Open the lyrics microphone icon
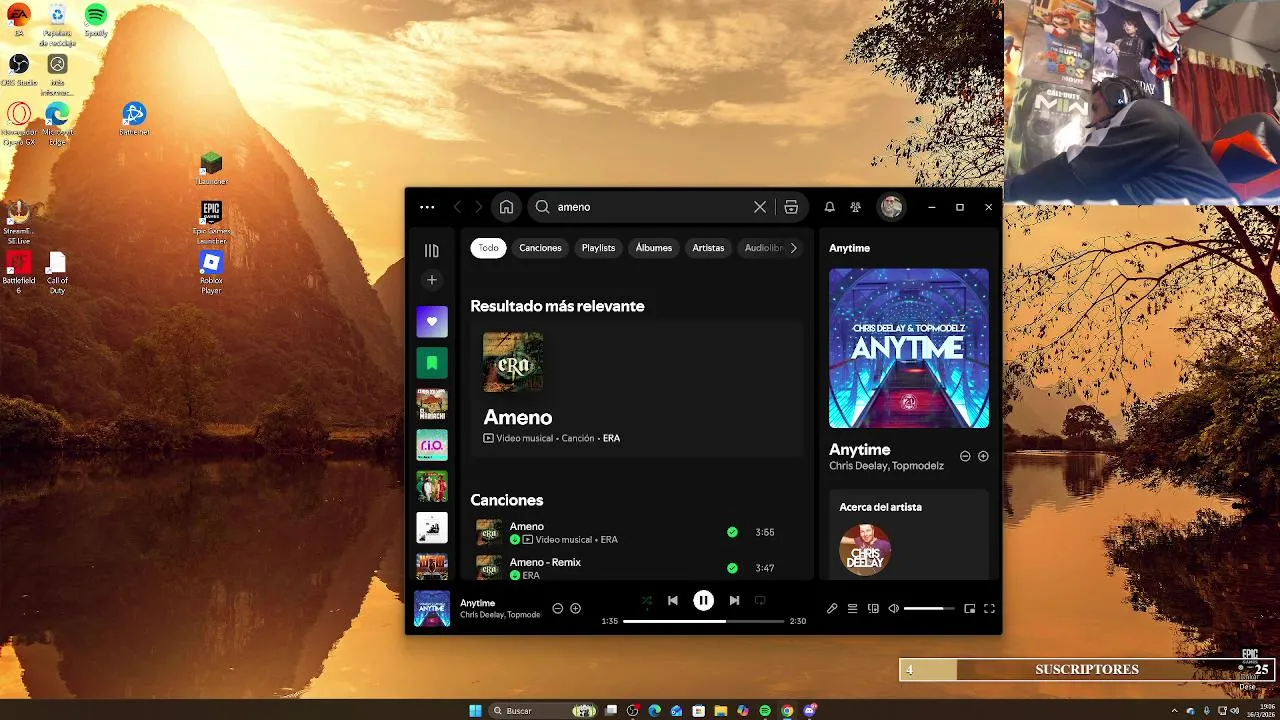This screenshot has width=1280, height=720. 832,608
